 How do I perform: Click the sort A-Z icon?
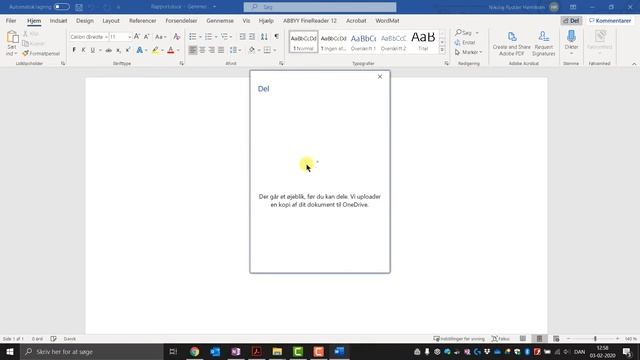point(264,37)
